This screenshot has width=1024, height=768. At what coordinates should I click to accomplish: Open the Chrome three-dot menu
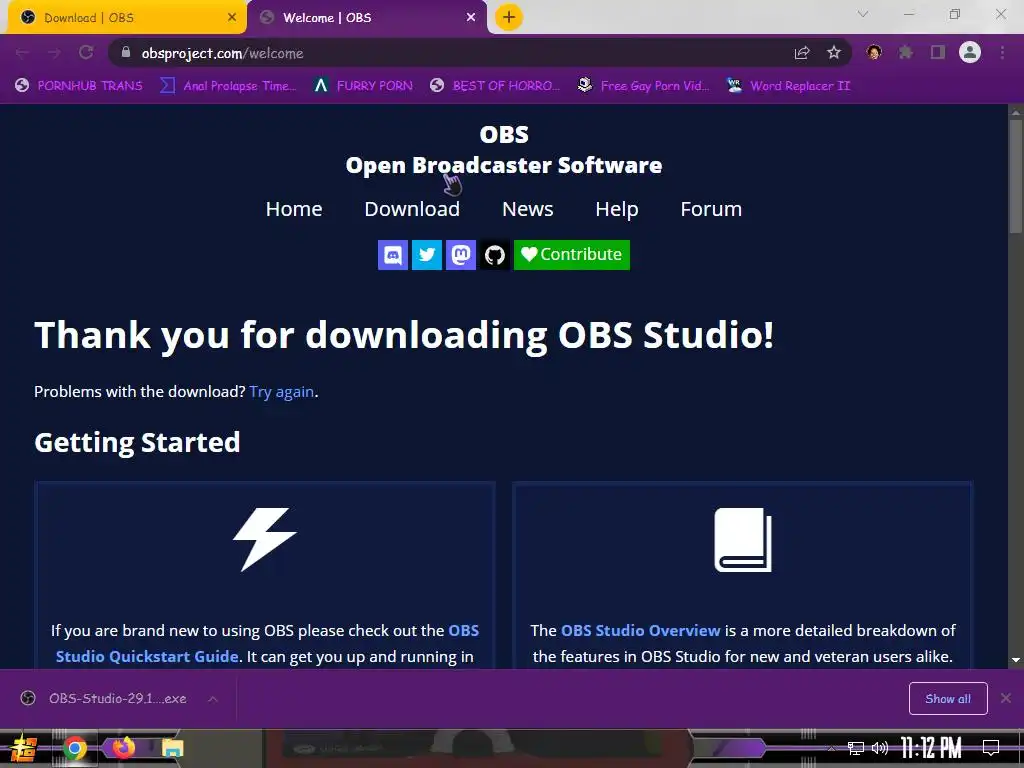click(x=1002, y=53)
